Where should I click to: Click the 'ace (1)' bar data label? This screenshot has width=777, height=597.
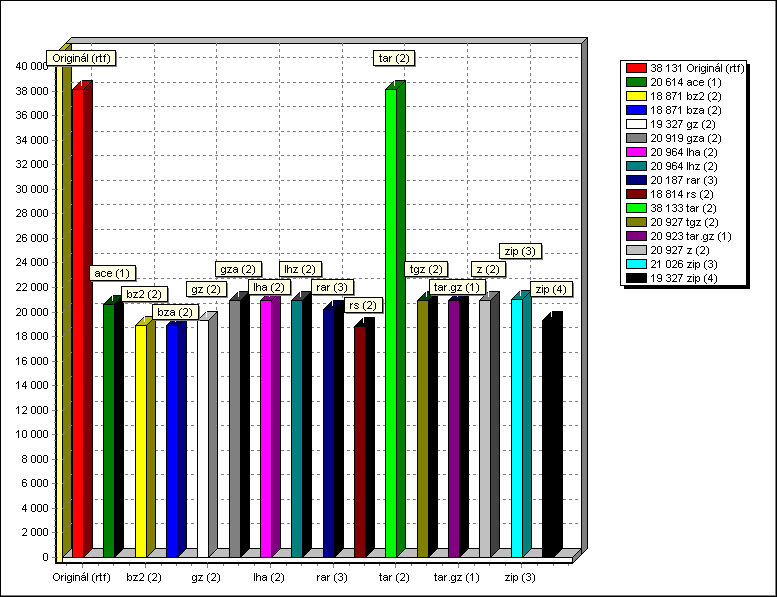112,273
